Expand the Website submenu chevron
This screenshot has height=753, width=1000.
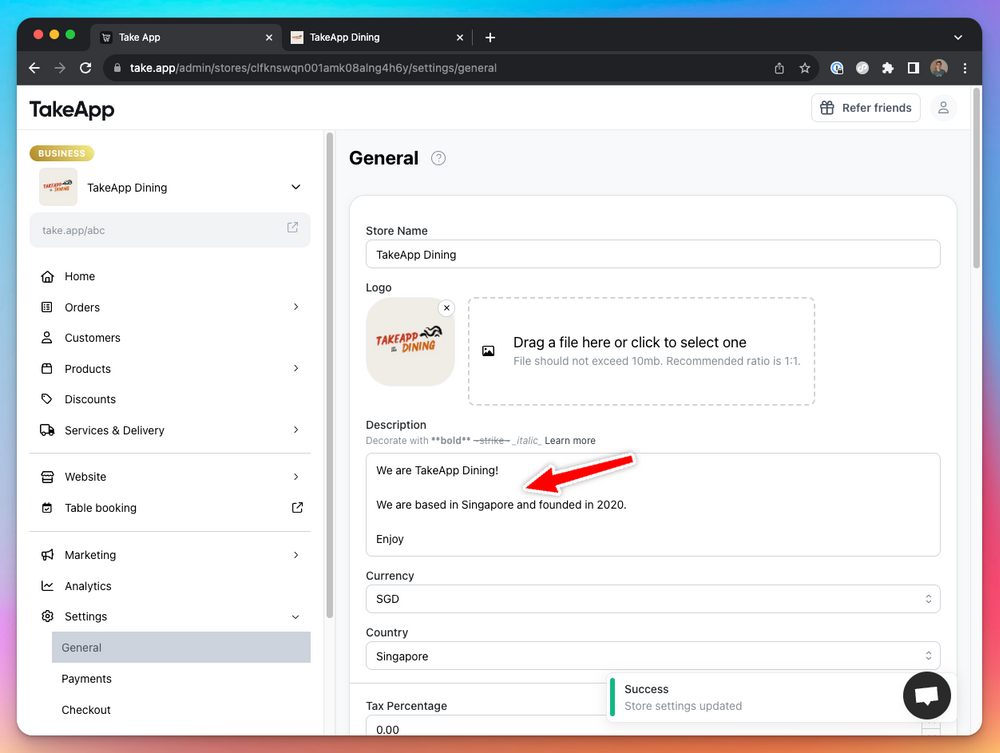[x=296, y=476]
